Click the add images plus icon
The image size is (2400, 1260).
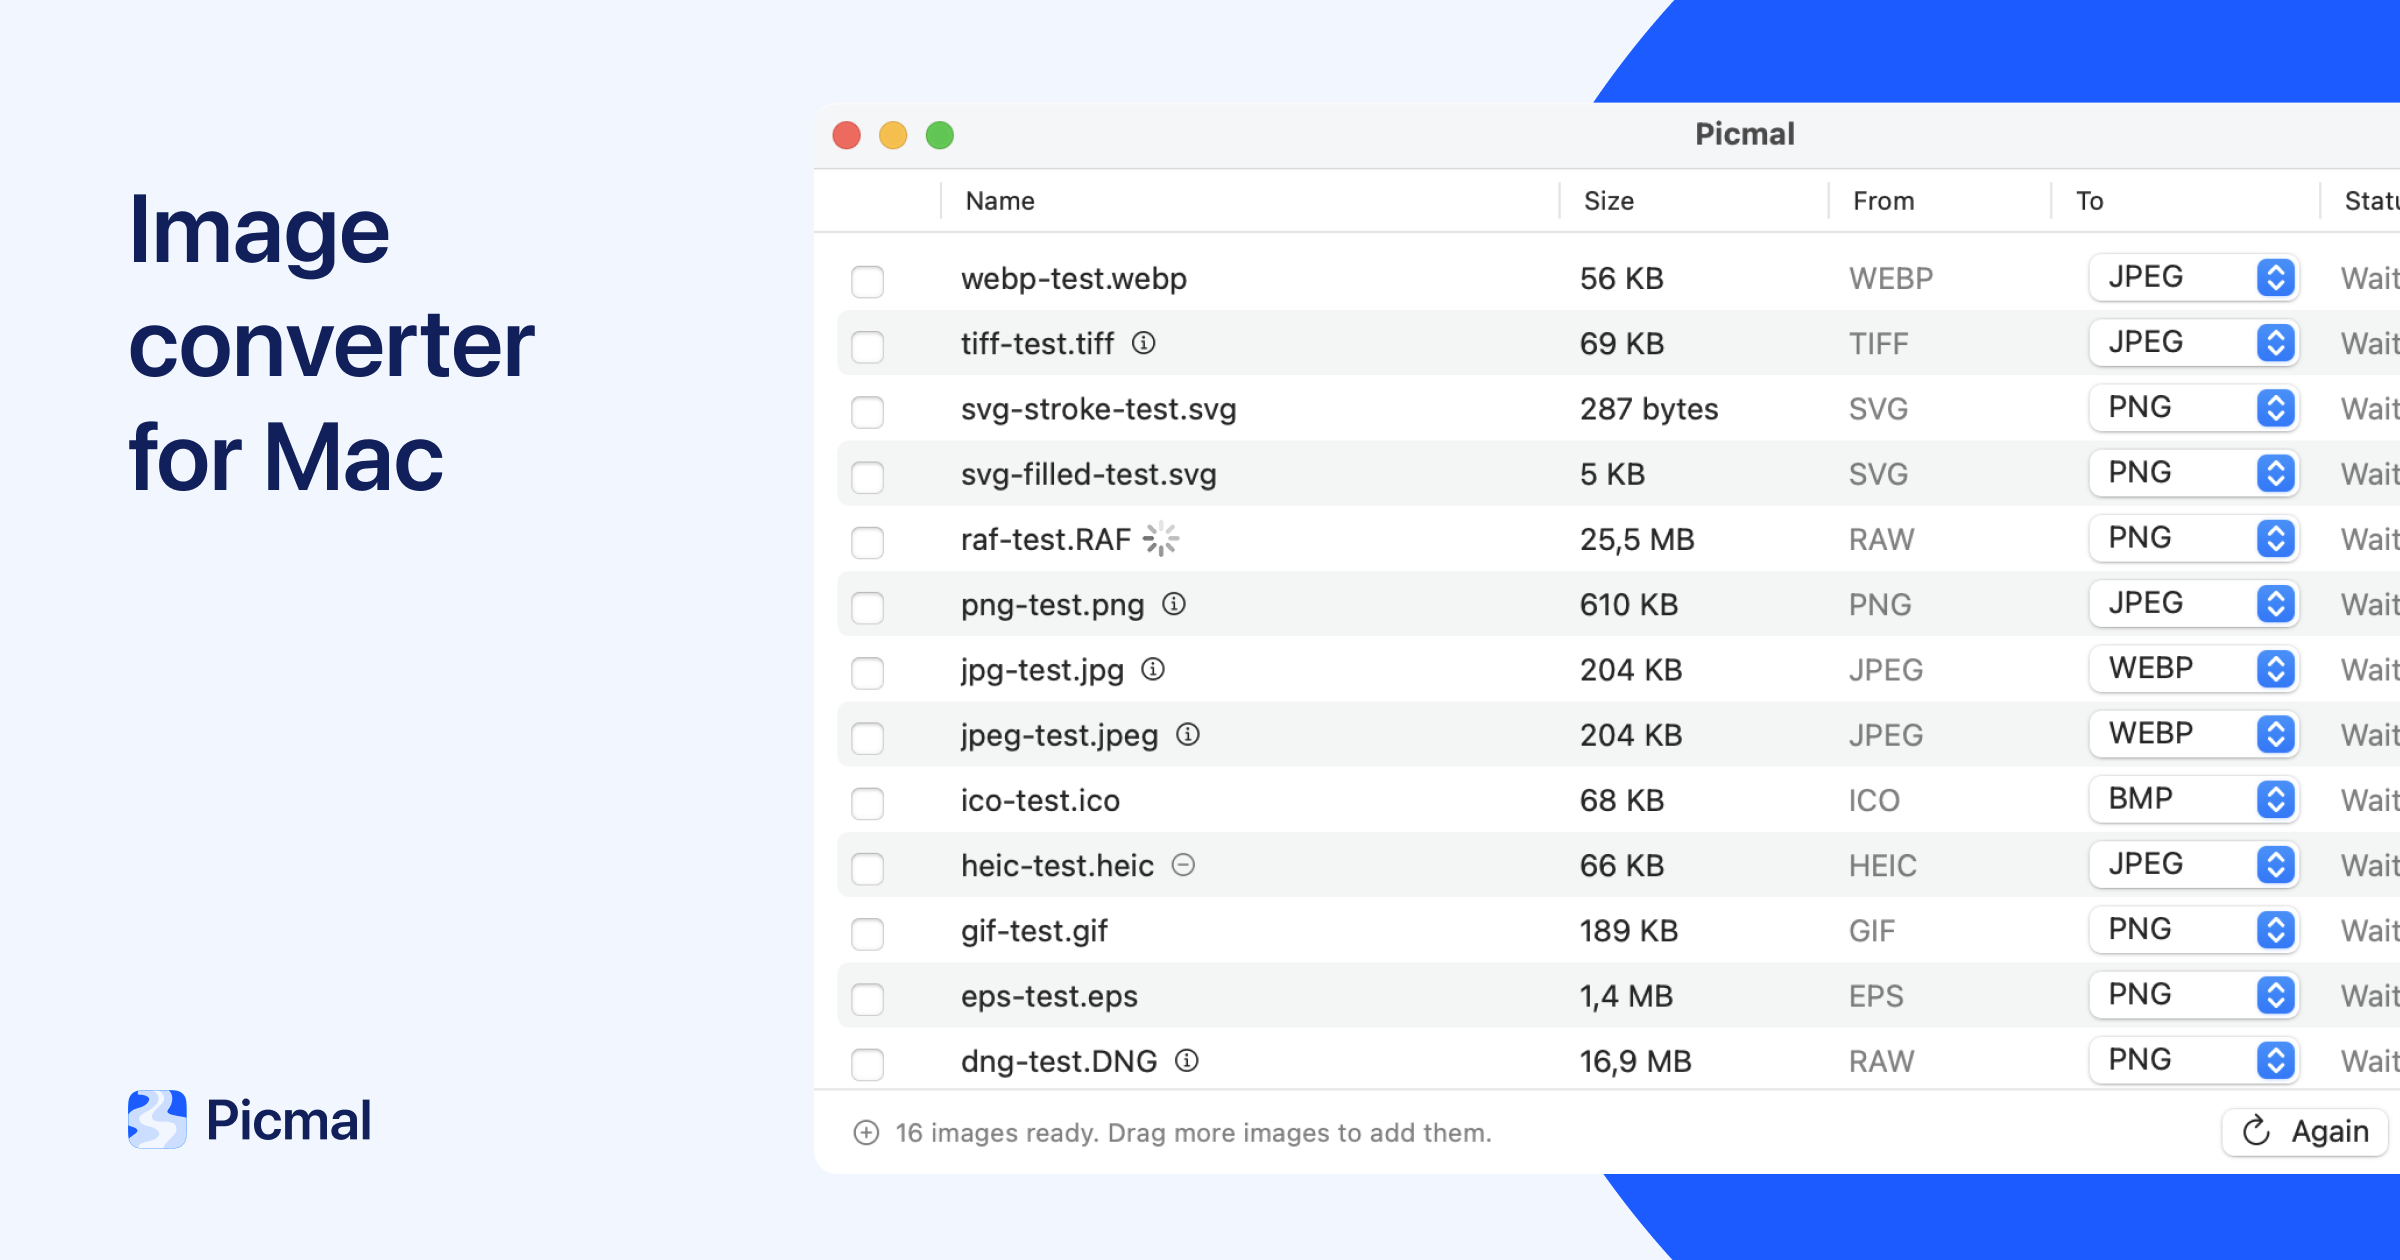866,1132
